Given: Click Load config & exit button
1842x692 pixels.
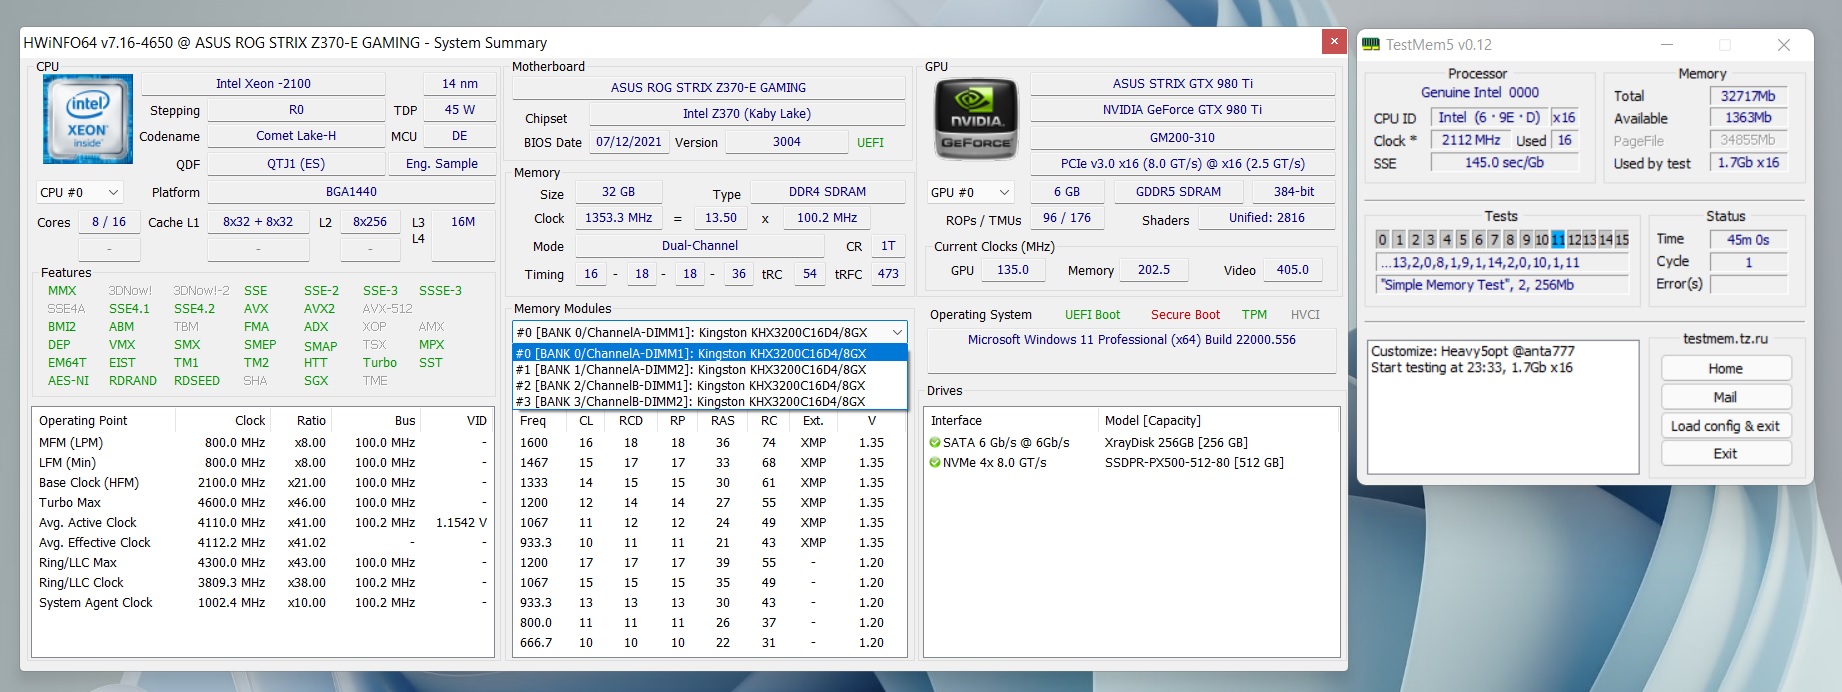Looking at the screenshot, I should [x=1726, y=426].
